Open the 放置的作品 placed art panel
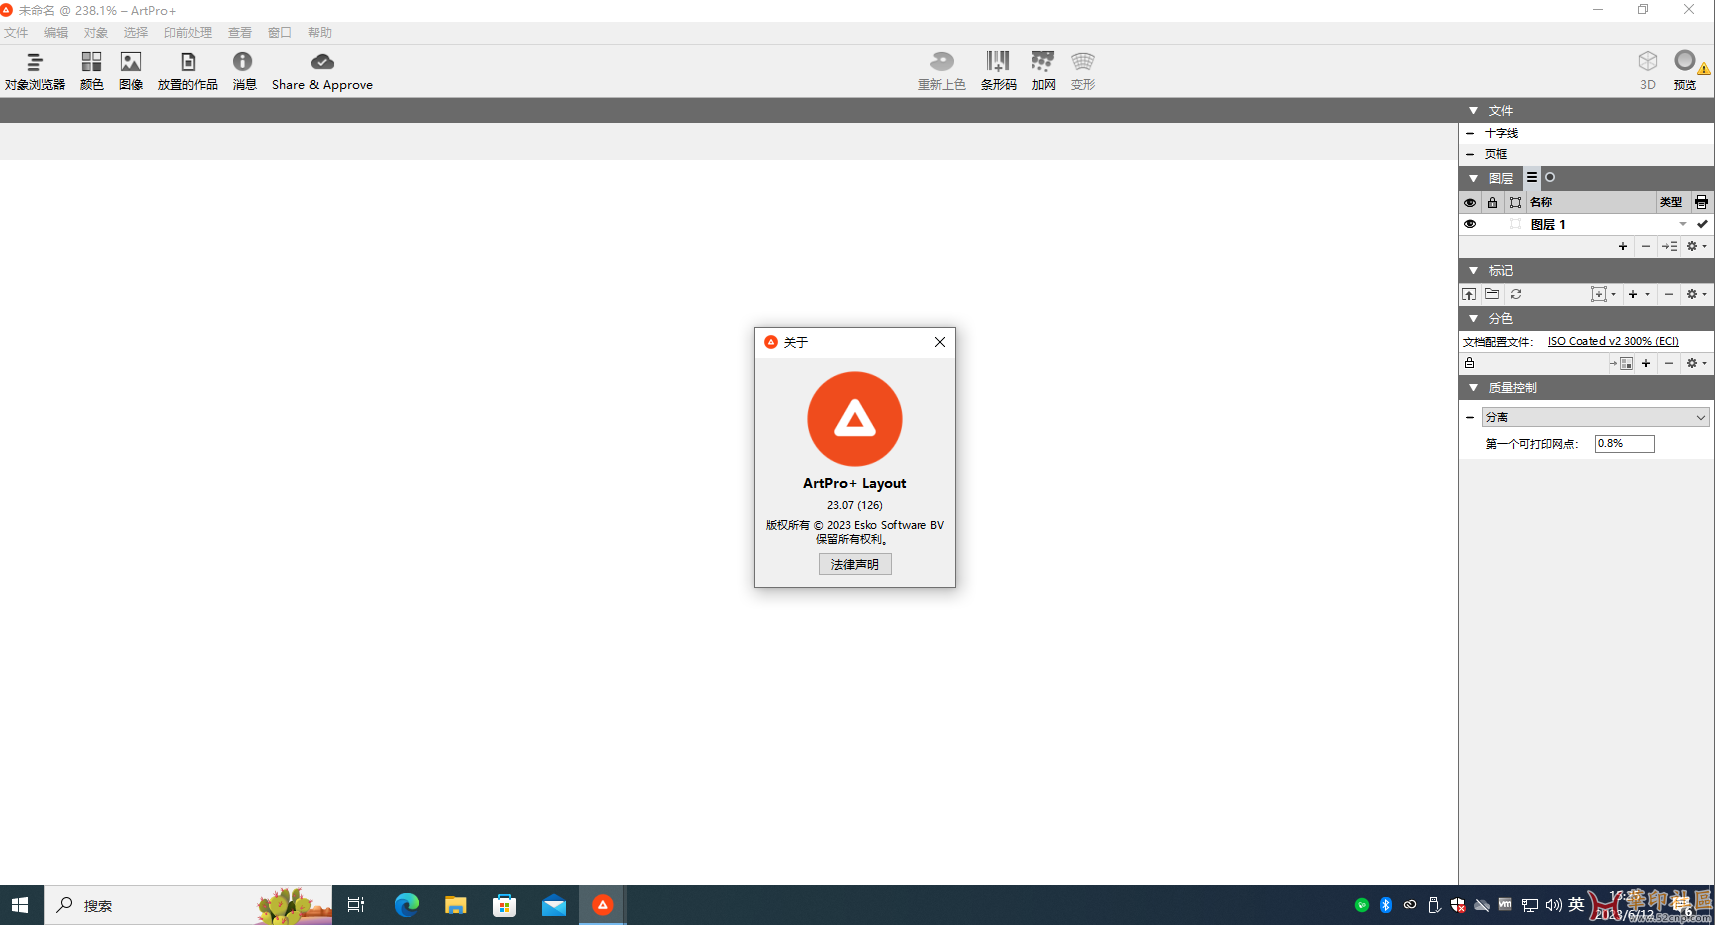This screenshot has width=1715, height=925. 188,71
